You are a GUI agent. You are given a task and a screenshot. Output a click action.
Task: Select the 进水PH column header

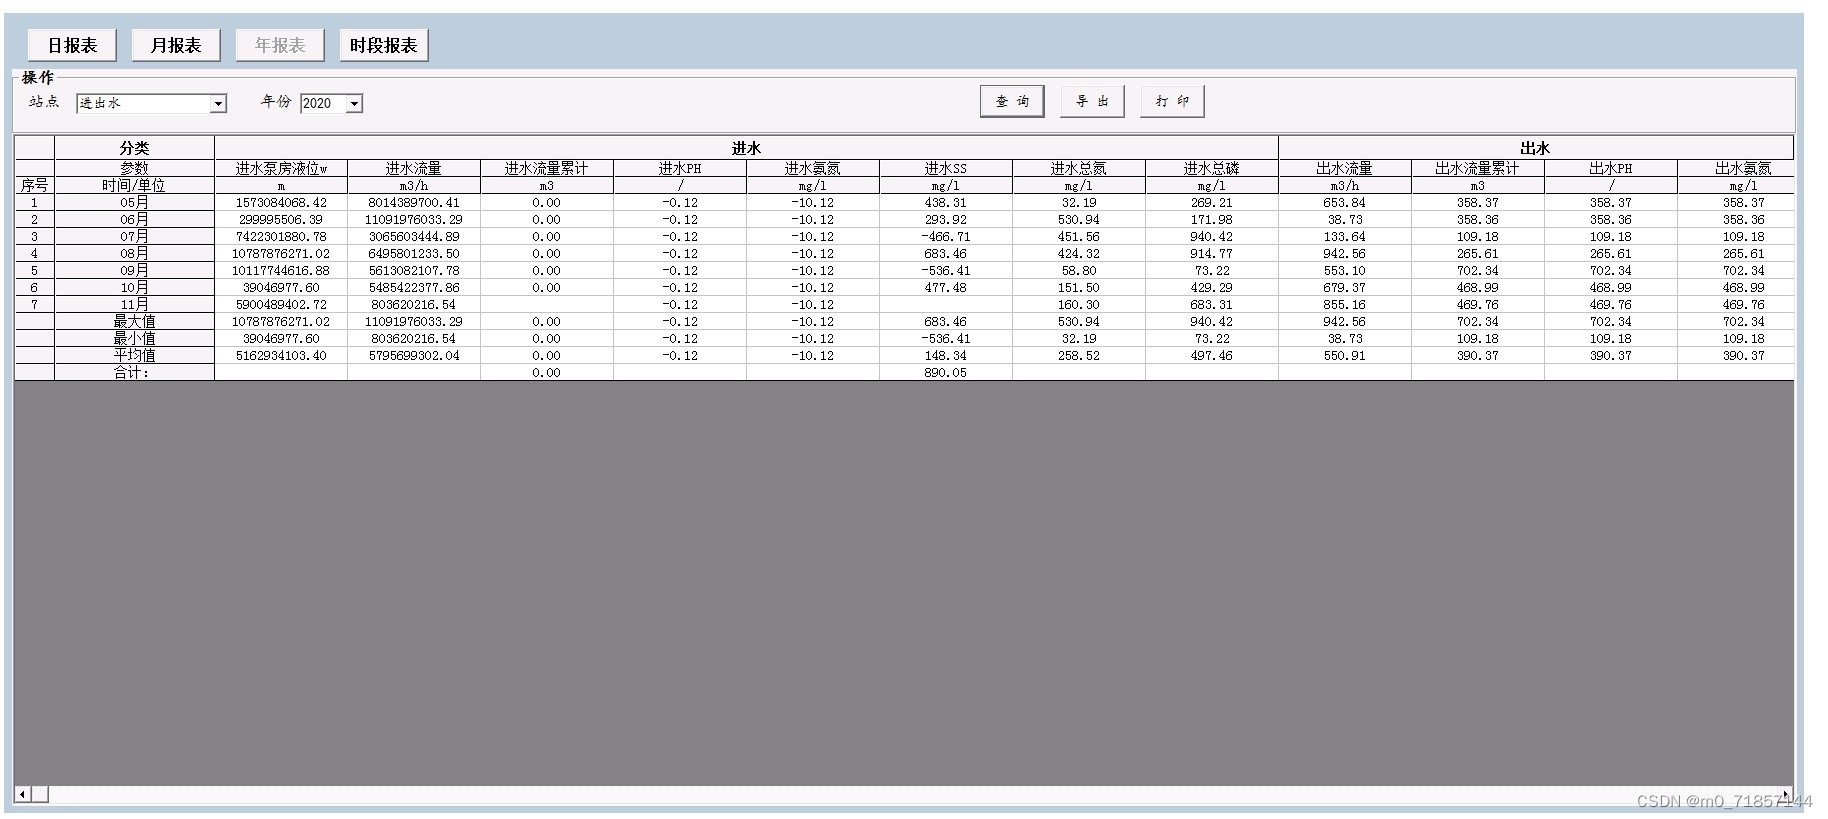coord(680,169)
